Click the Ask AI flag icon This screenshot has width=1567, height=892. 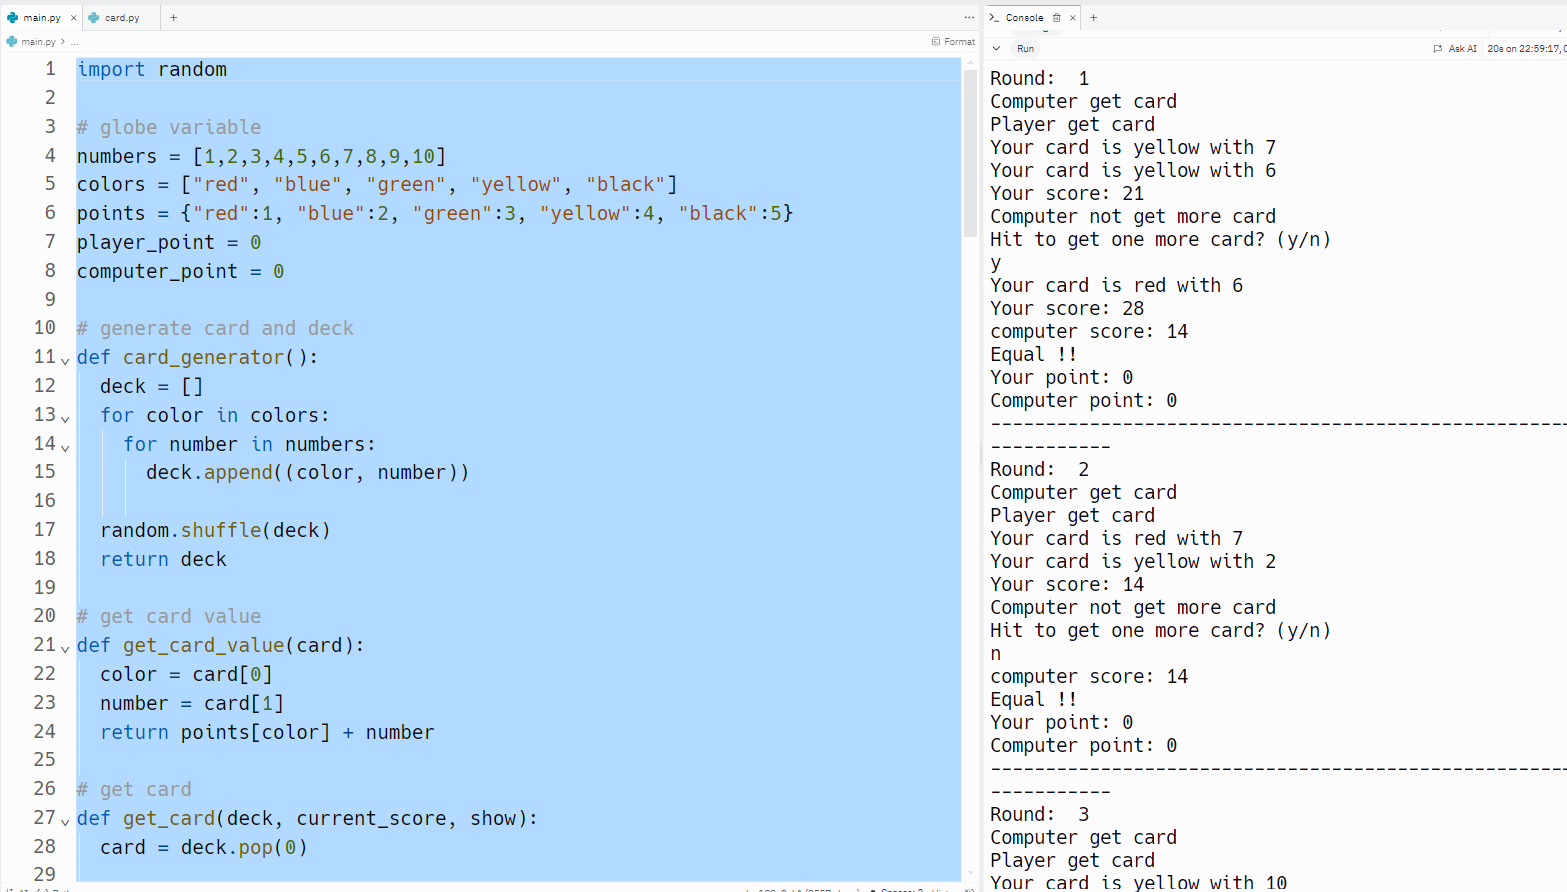click(1438, 48)
